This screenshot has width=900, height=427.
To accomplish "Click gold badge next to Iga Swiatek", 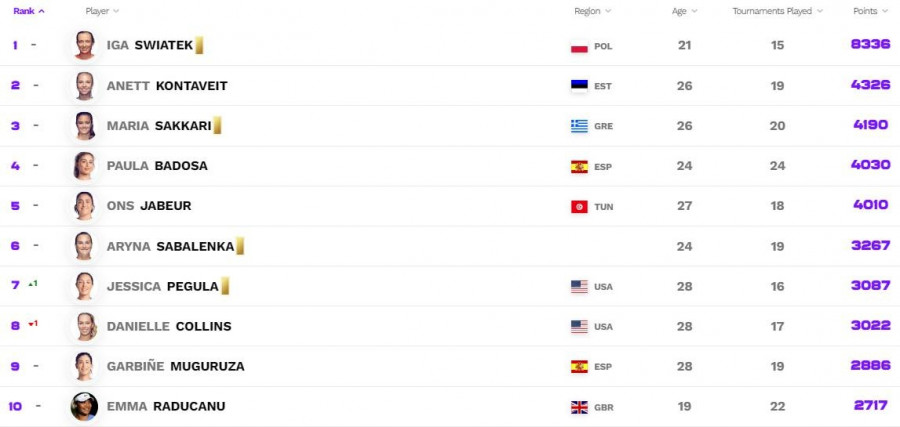I will click(199, 45).
